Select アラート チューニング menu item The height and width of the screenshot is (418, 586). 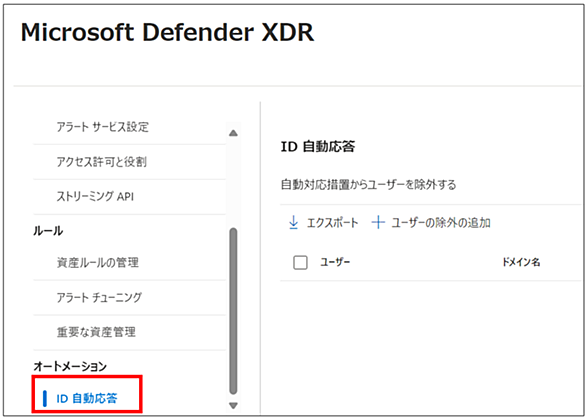[x=99, y=297]
